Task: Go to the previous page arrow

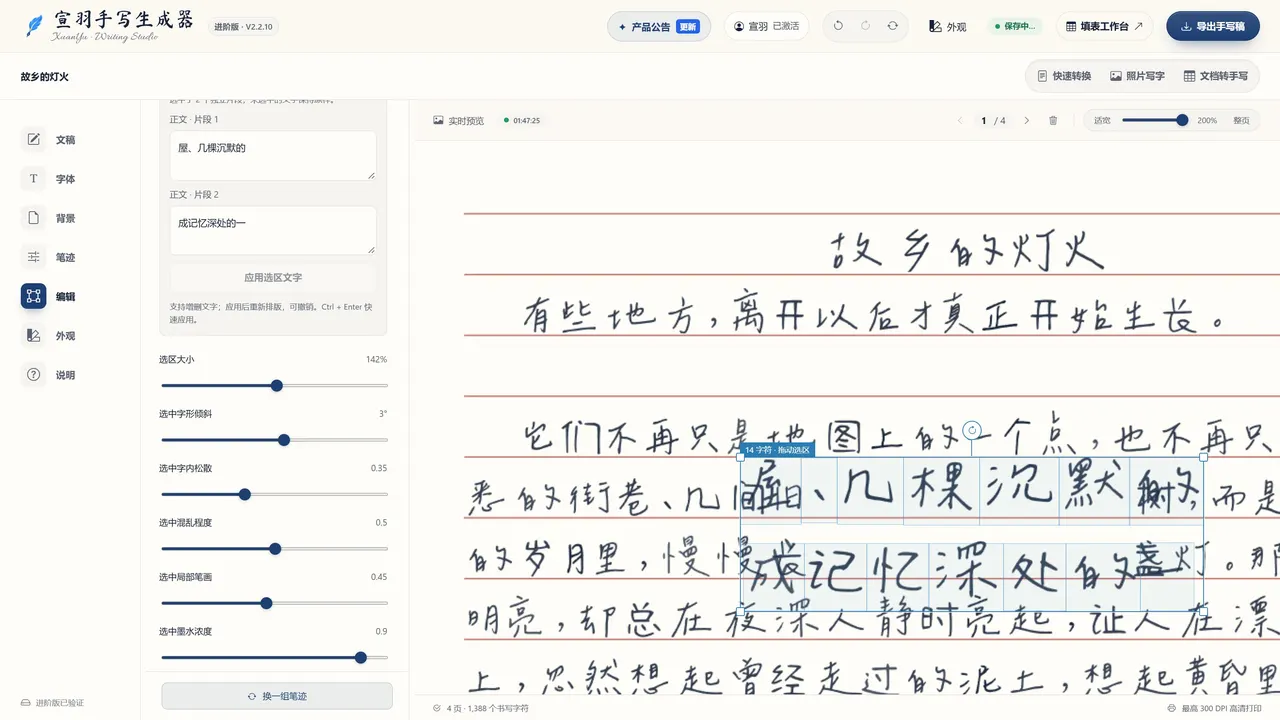Action: 960,120
